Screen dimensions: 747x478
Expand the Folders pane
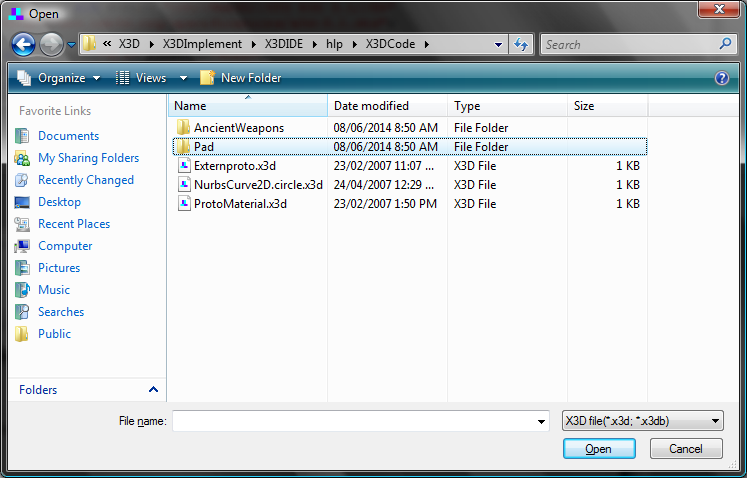[153, 390]
